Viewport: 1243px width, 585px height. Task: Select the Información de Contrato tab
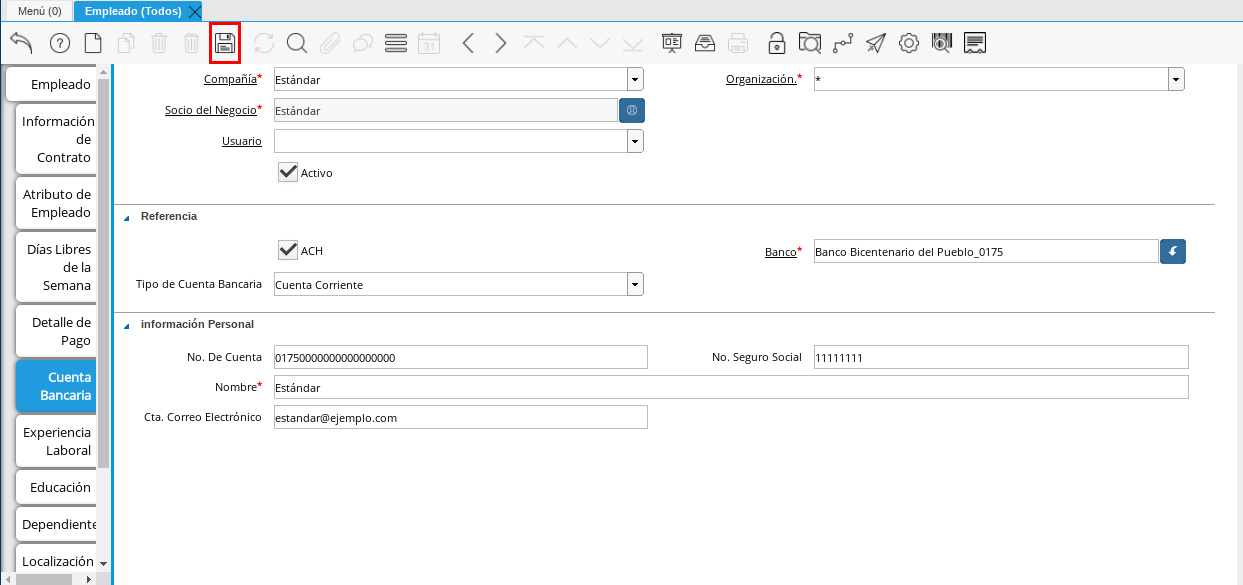point(56,139)
